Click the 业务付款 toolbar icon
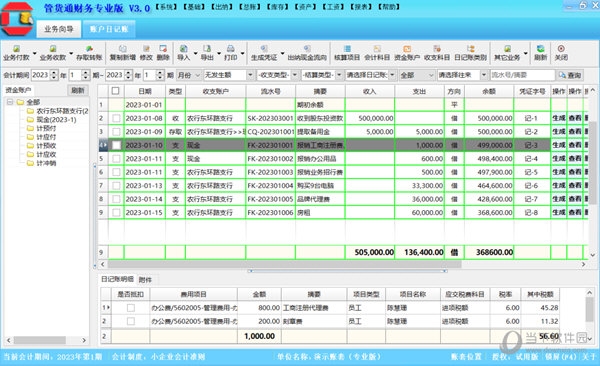Image resolution: width=600 pixels, height=366 pixels. 16,53
